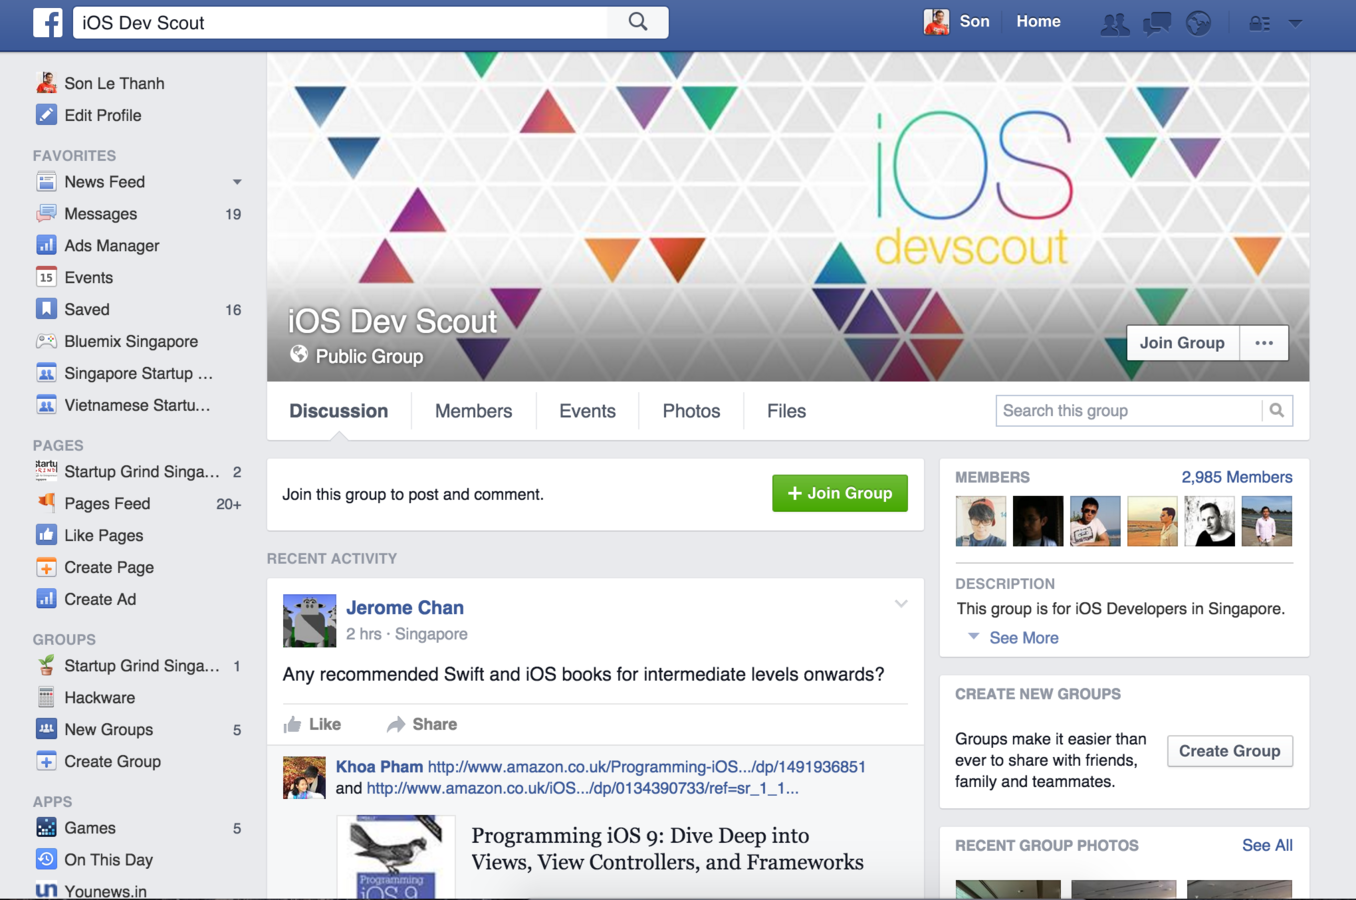Open Khoa Pham's profile link
This screenshot has width=1356, height=900.
pos(379,767)
